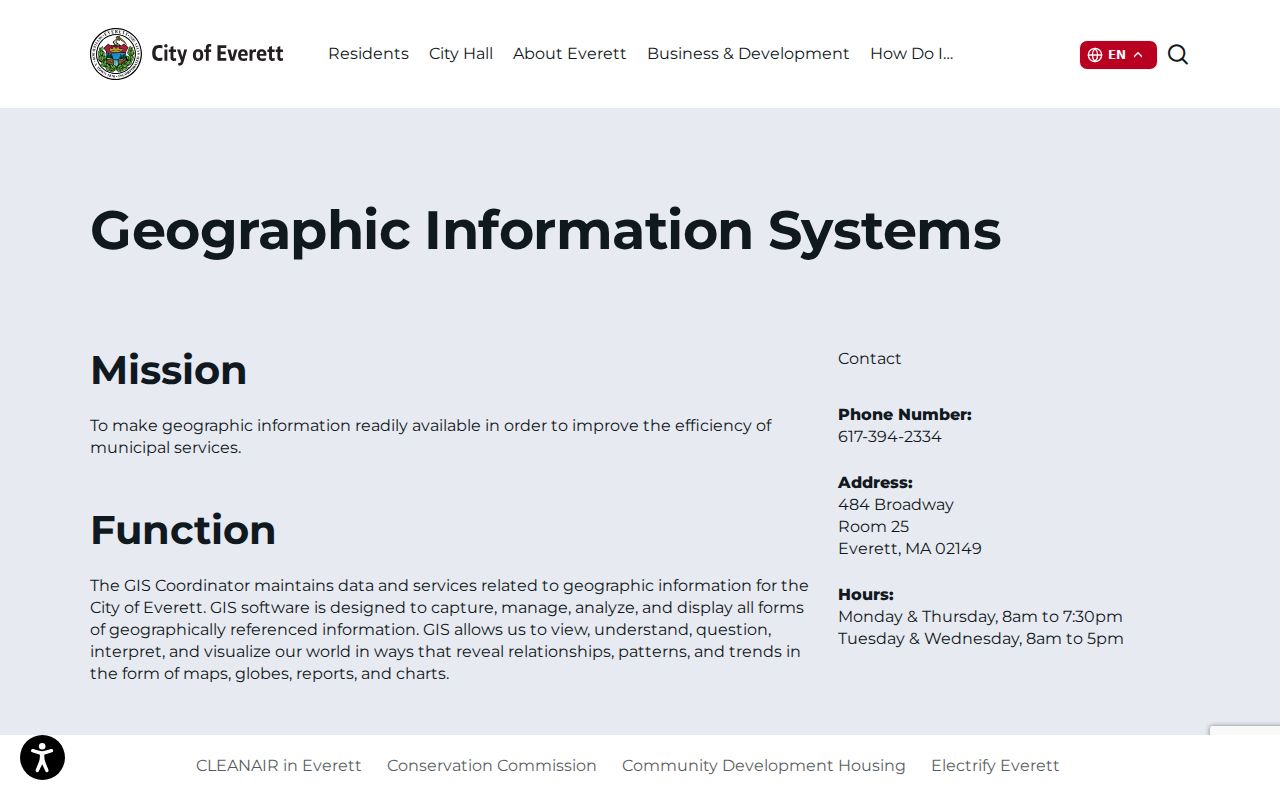This screenshot has width=1280, height=800.
Task: Click the address line 484 Broadway
Action: click(896, 505)
